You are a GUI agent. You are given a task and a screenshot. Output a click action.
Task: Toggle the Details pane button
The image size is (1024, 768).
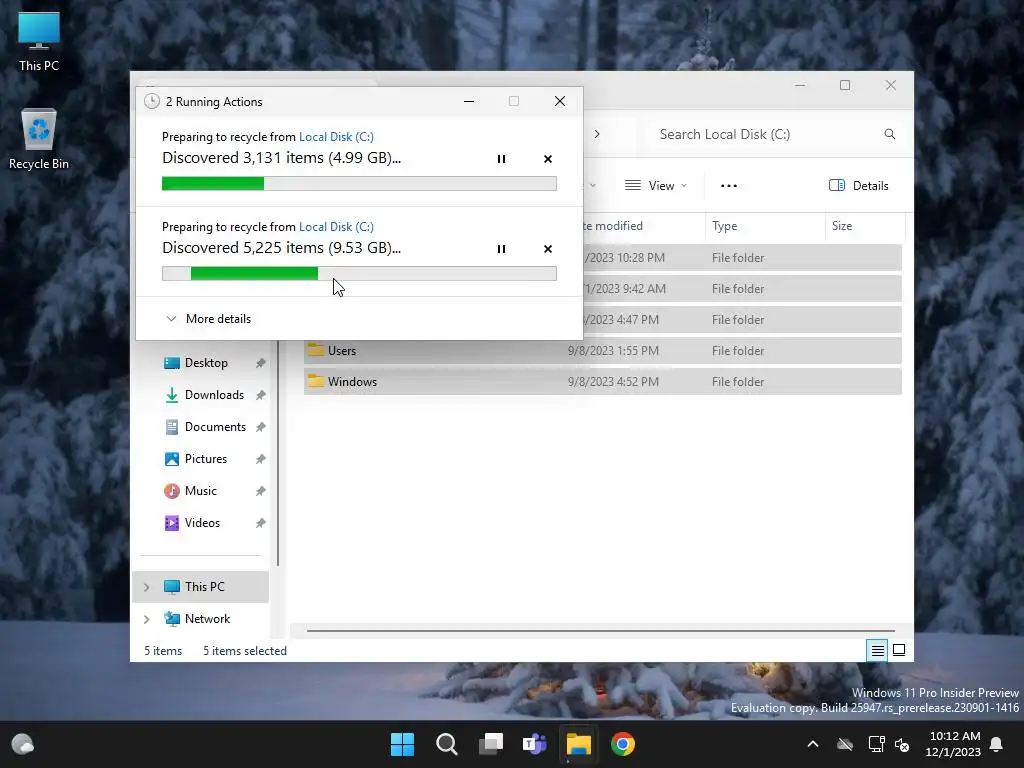pyautogui.click(x=858, y=185)
